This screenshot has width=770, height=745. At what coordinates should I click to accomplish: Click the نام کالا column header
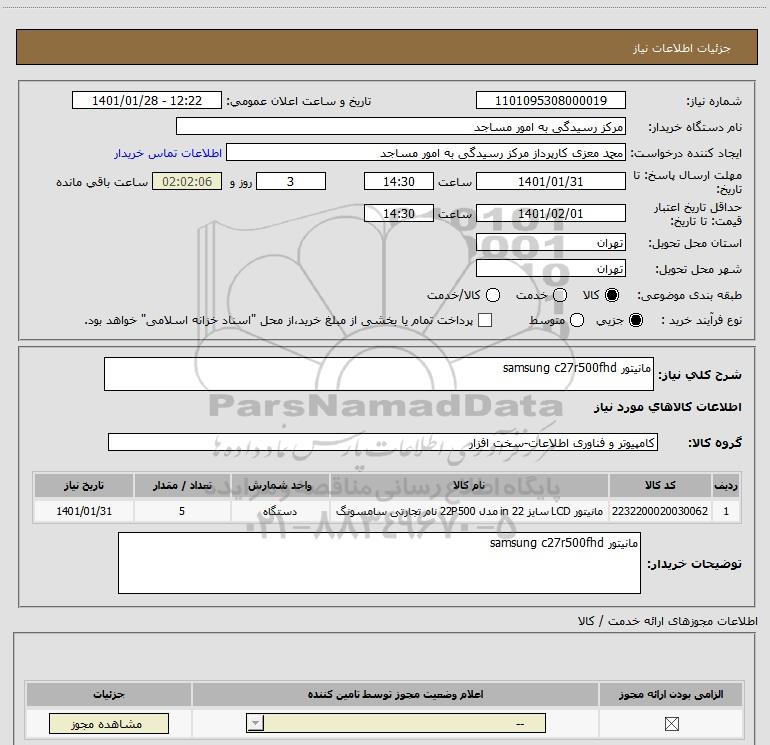(x=469, y=486)
